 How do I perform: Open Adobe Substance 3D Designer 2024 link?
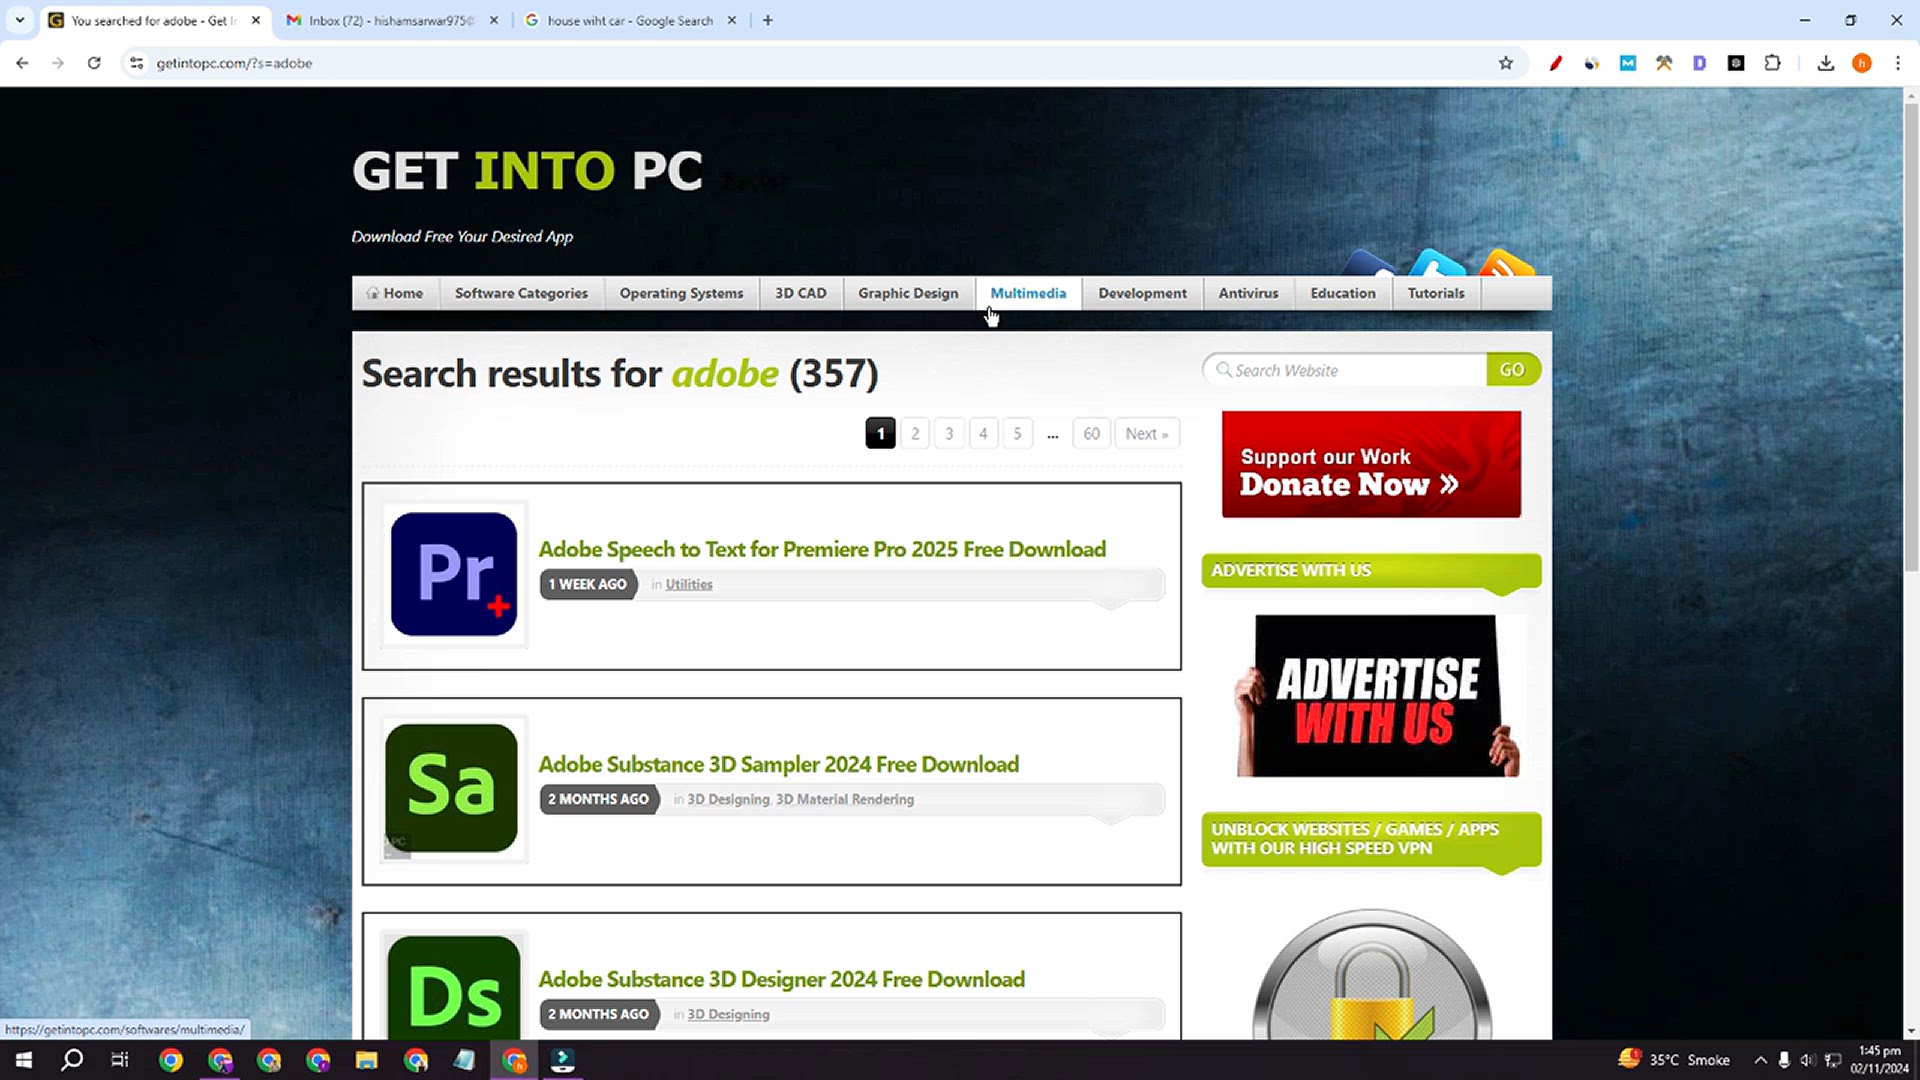click(781, 979)
